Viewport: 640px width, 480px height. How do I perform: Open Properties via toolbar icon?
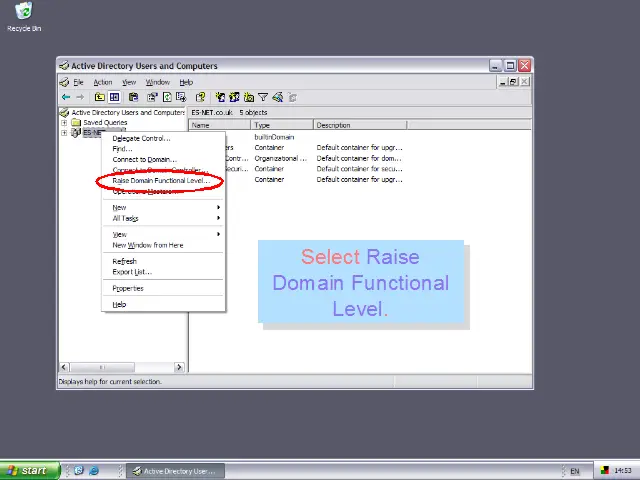click(152, 97)
